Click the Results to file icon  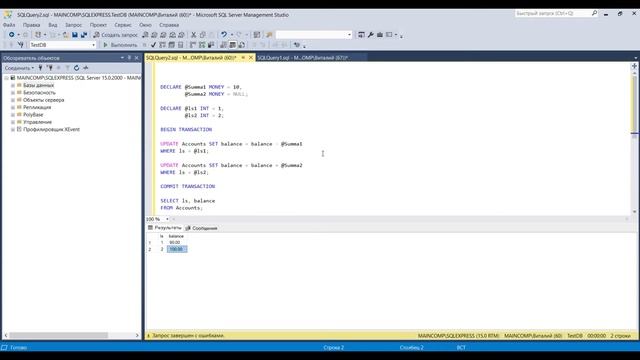242,45
